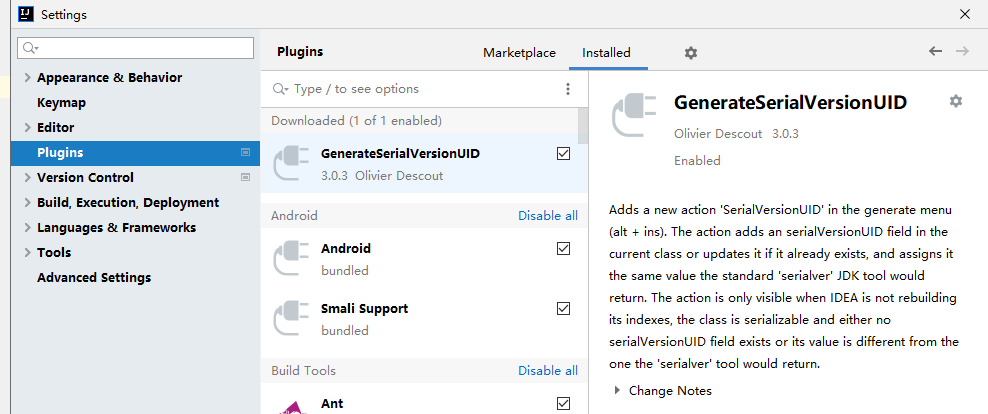Uncheck the Android plugin checkbox
Image resolution: width=988 pixels, height=414 pixels.
pyautogui.click(x=563, y=249)
